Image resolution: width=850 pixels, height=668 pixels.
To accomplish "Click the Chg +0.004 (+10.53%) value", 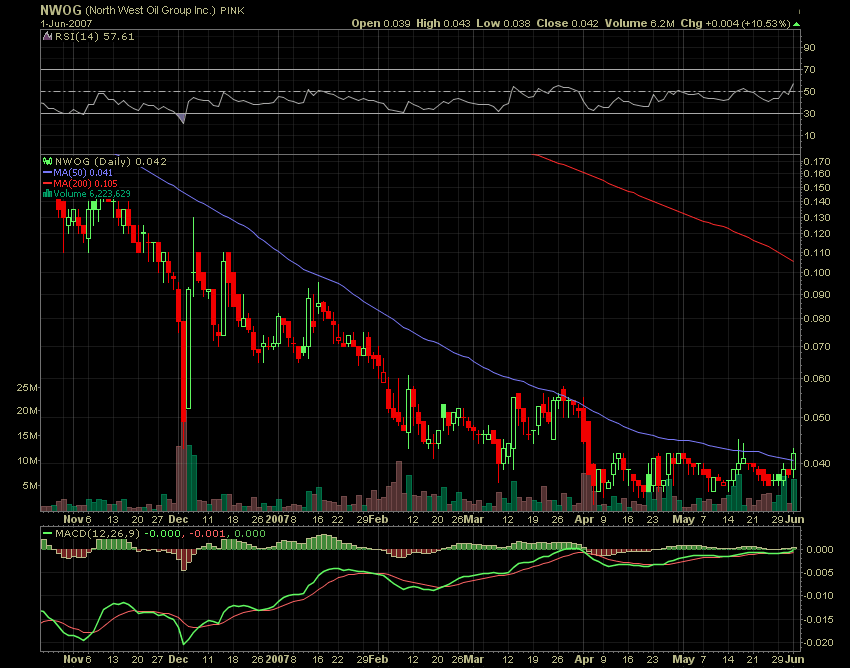I will (x=735, y=23).
